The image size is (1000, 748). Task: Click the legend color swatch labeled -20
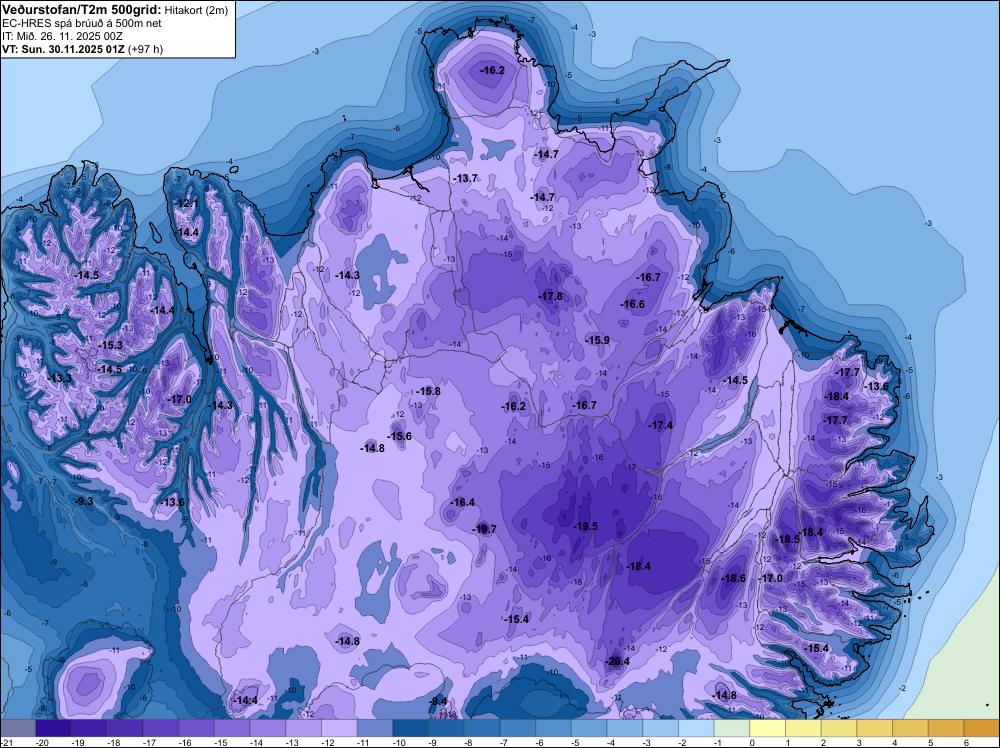54,728
